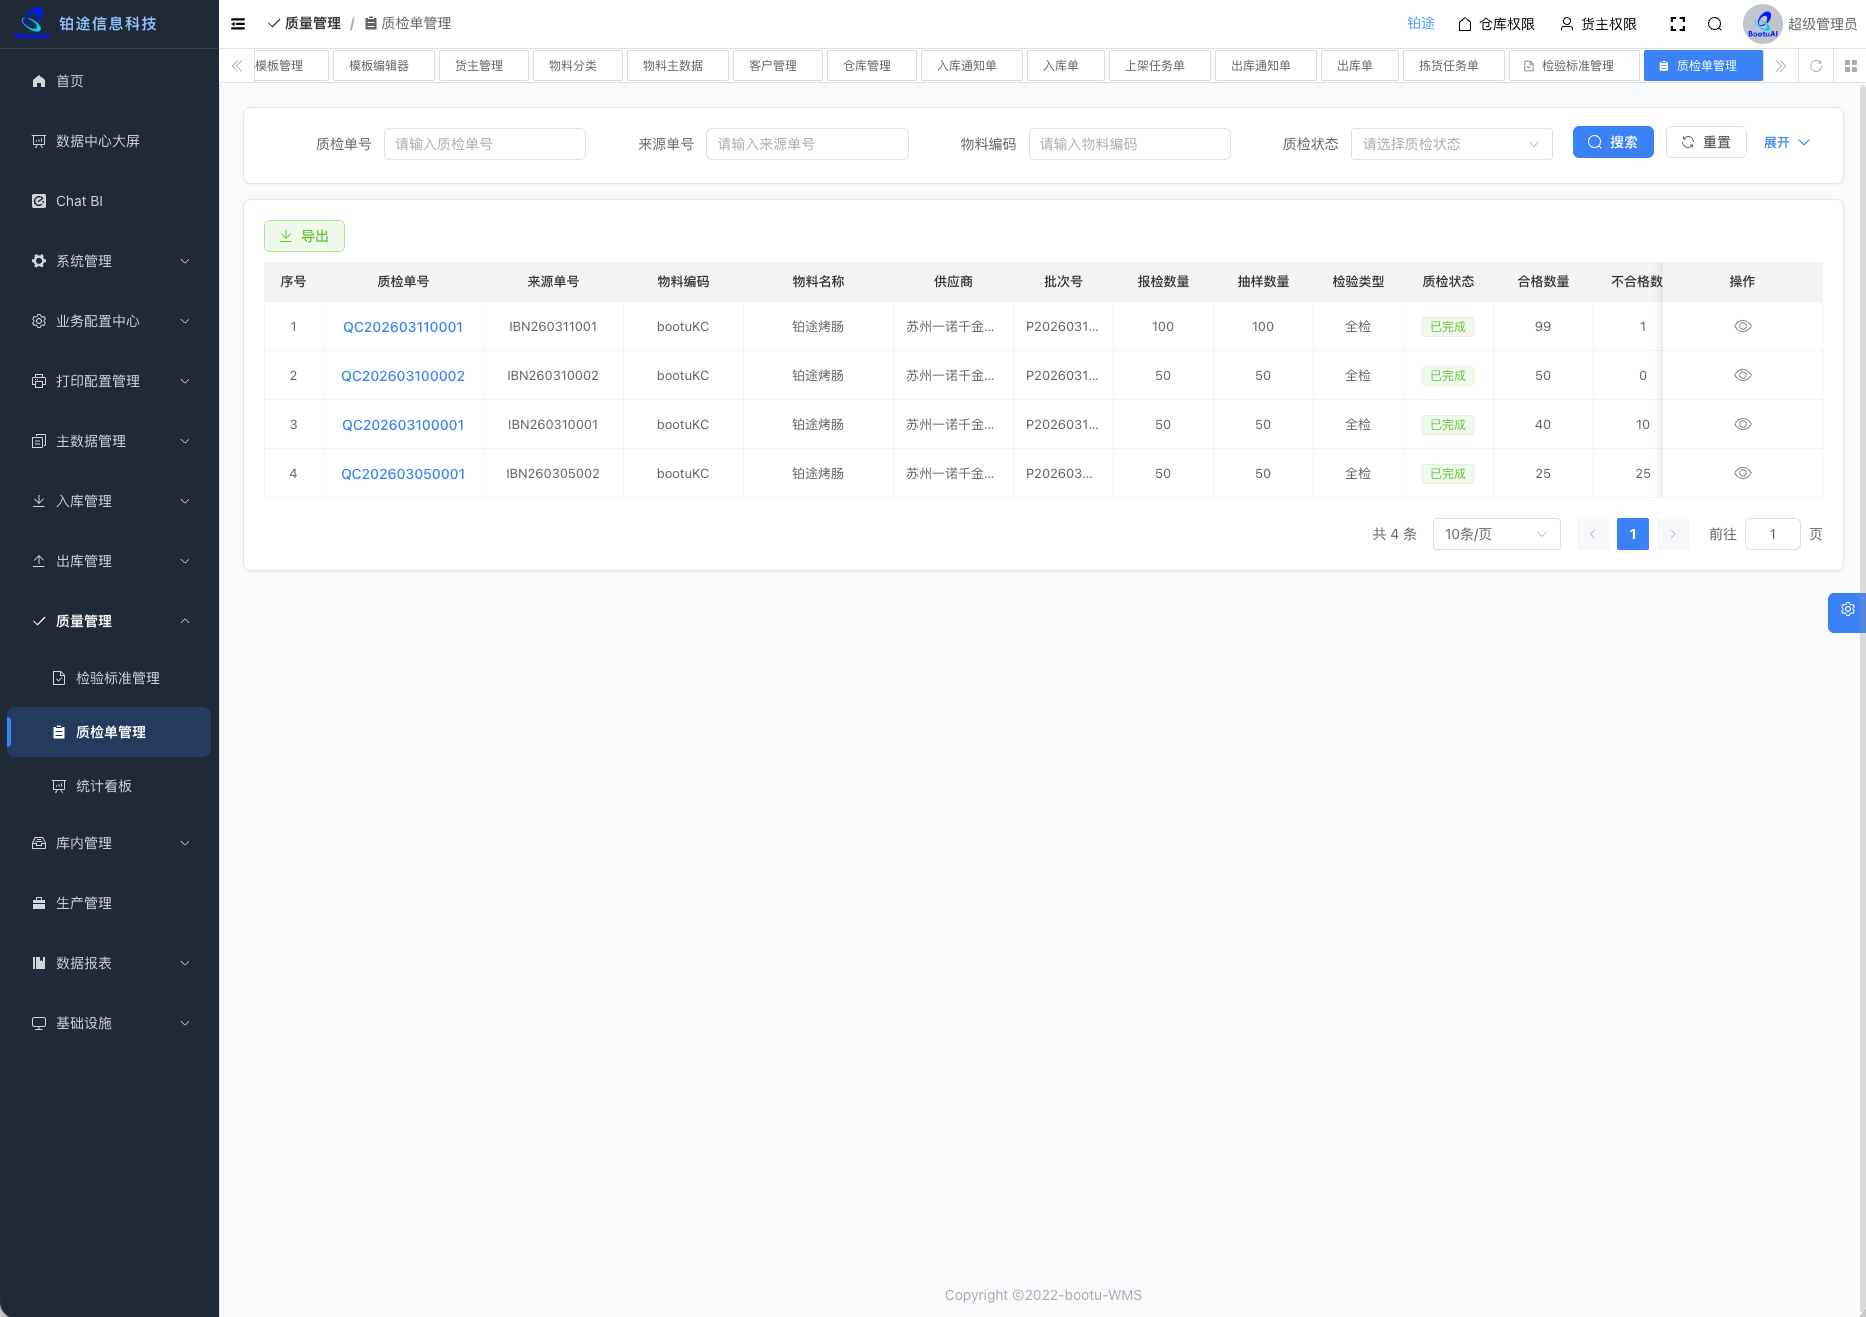The image size is (1866, 1317).
Task: View details eye icon for QC202603110001
Action: (x=1743, y=326)
